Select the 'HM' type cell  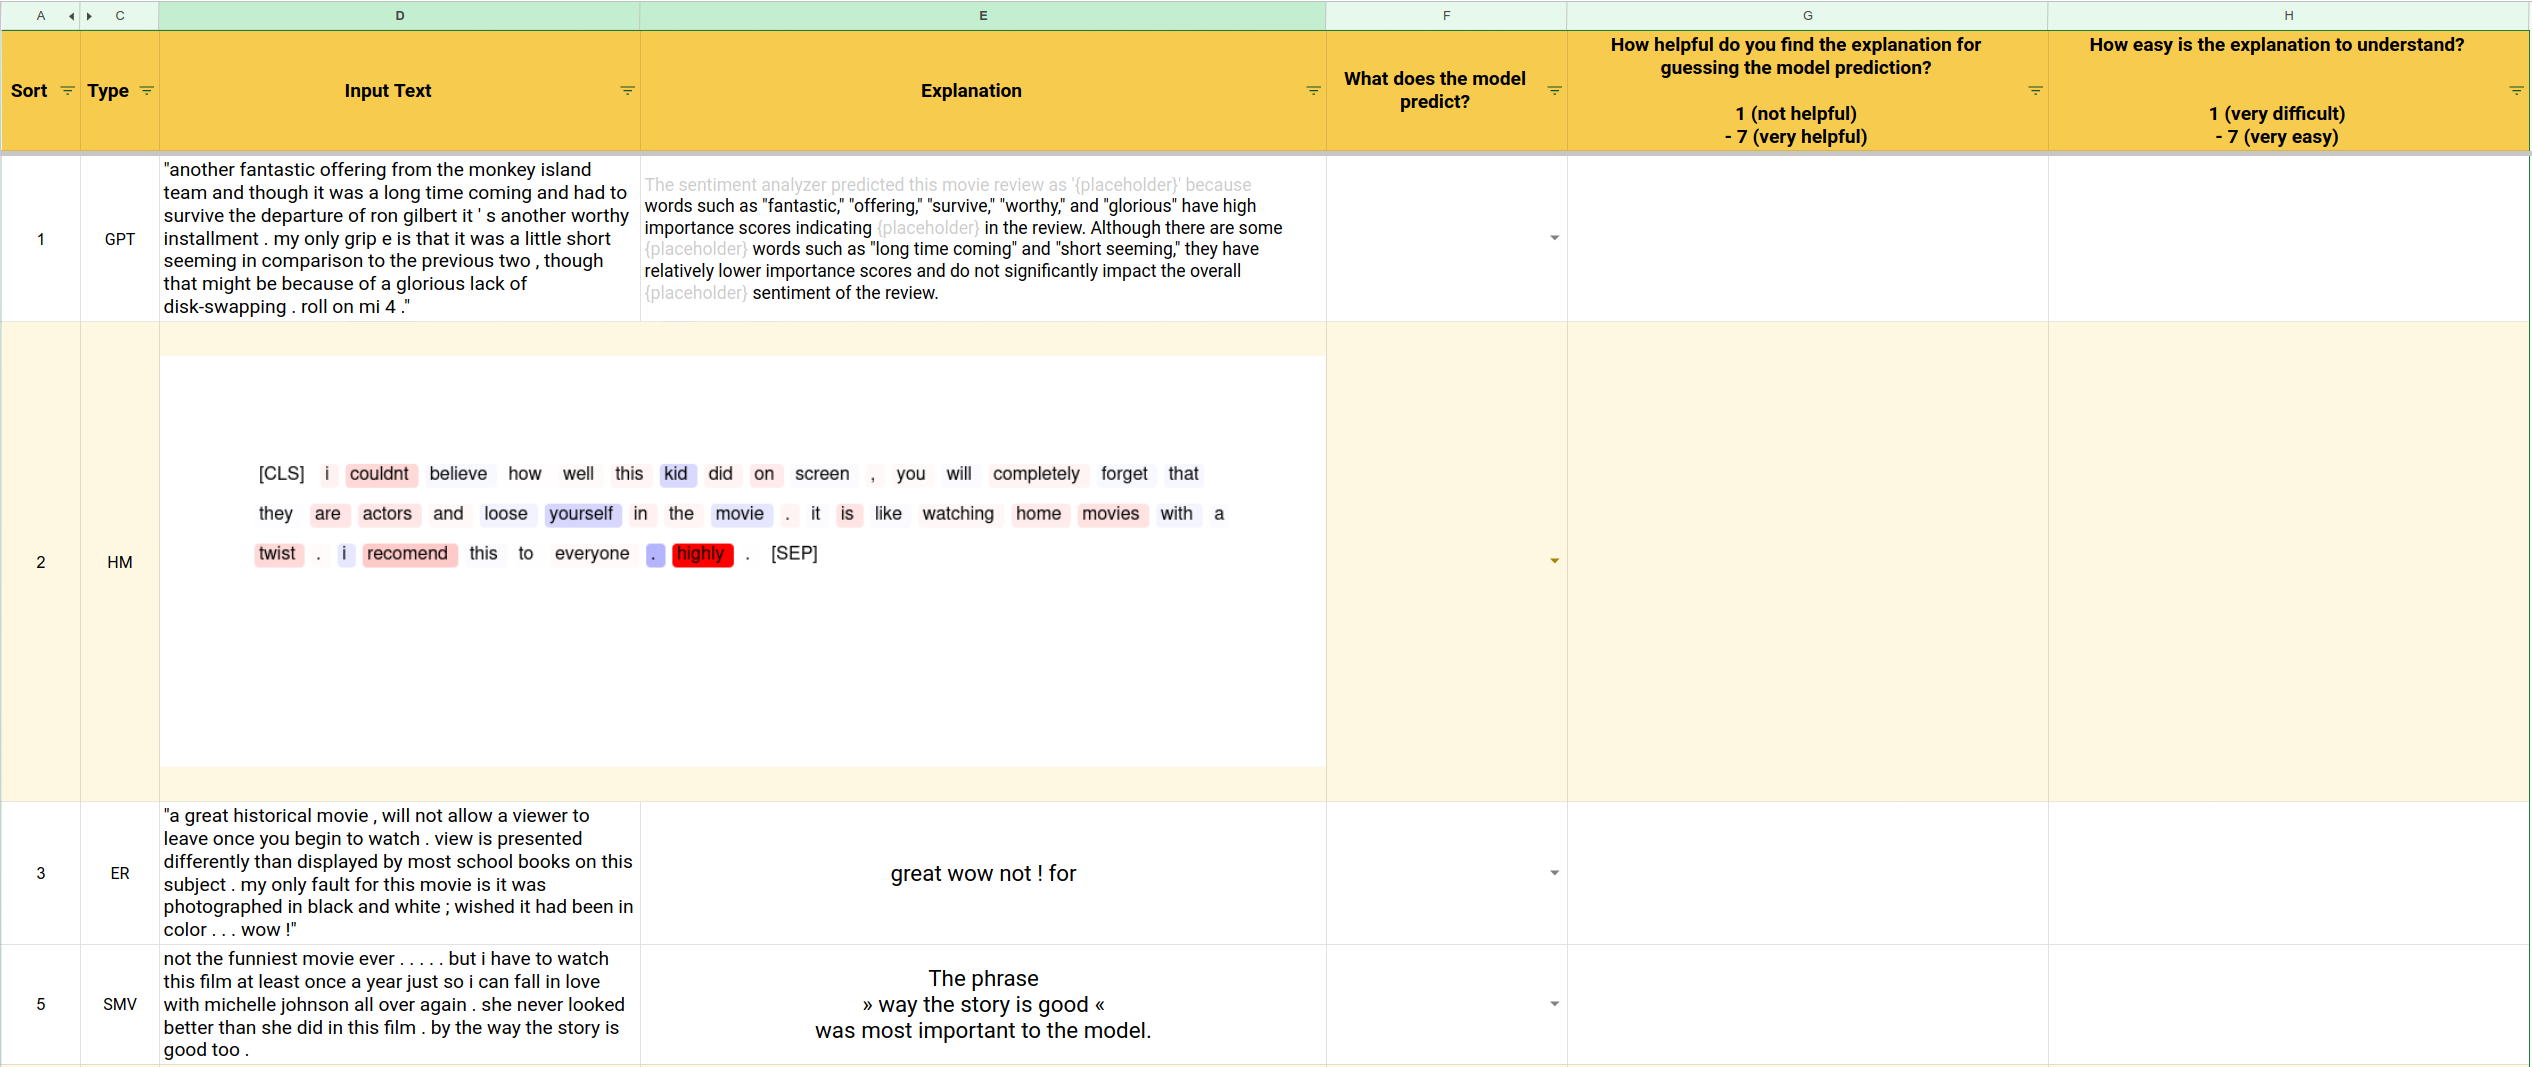(120, 562)
